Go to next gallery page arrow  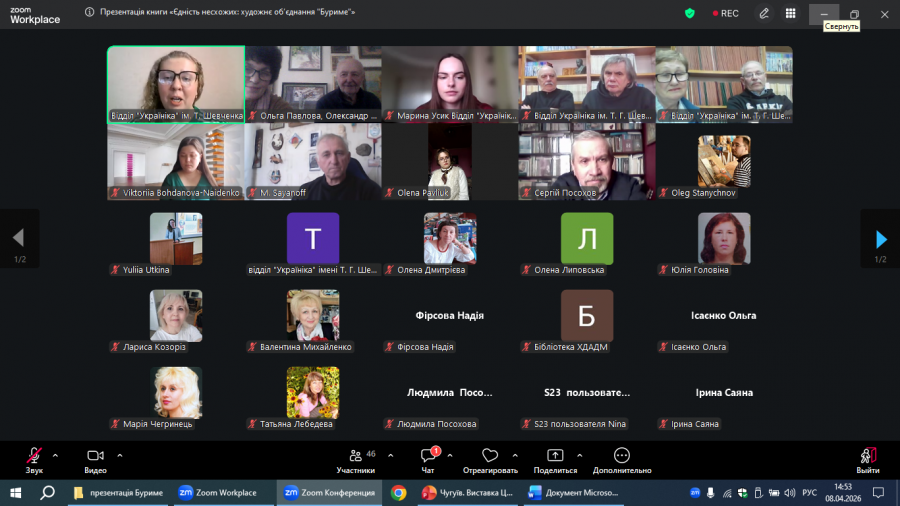[x=881, y=239]
